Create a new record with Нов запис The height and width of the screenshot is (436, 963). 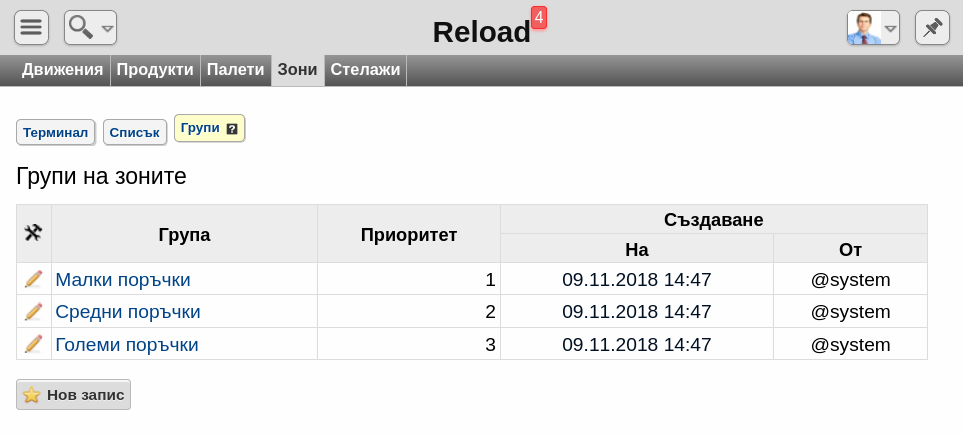[73, 394]
